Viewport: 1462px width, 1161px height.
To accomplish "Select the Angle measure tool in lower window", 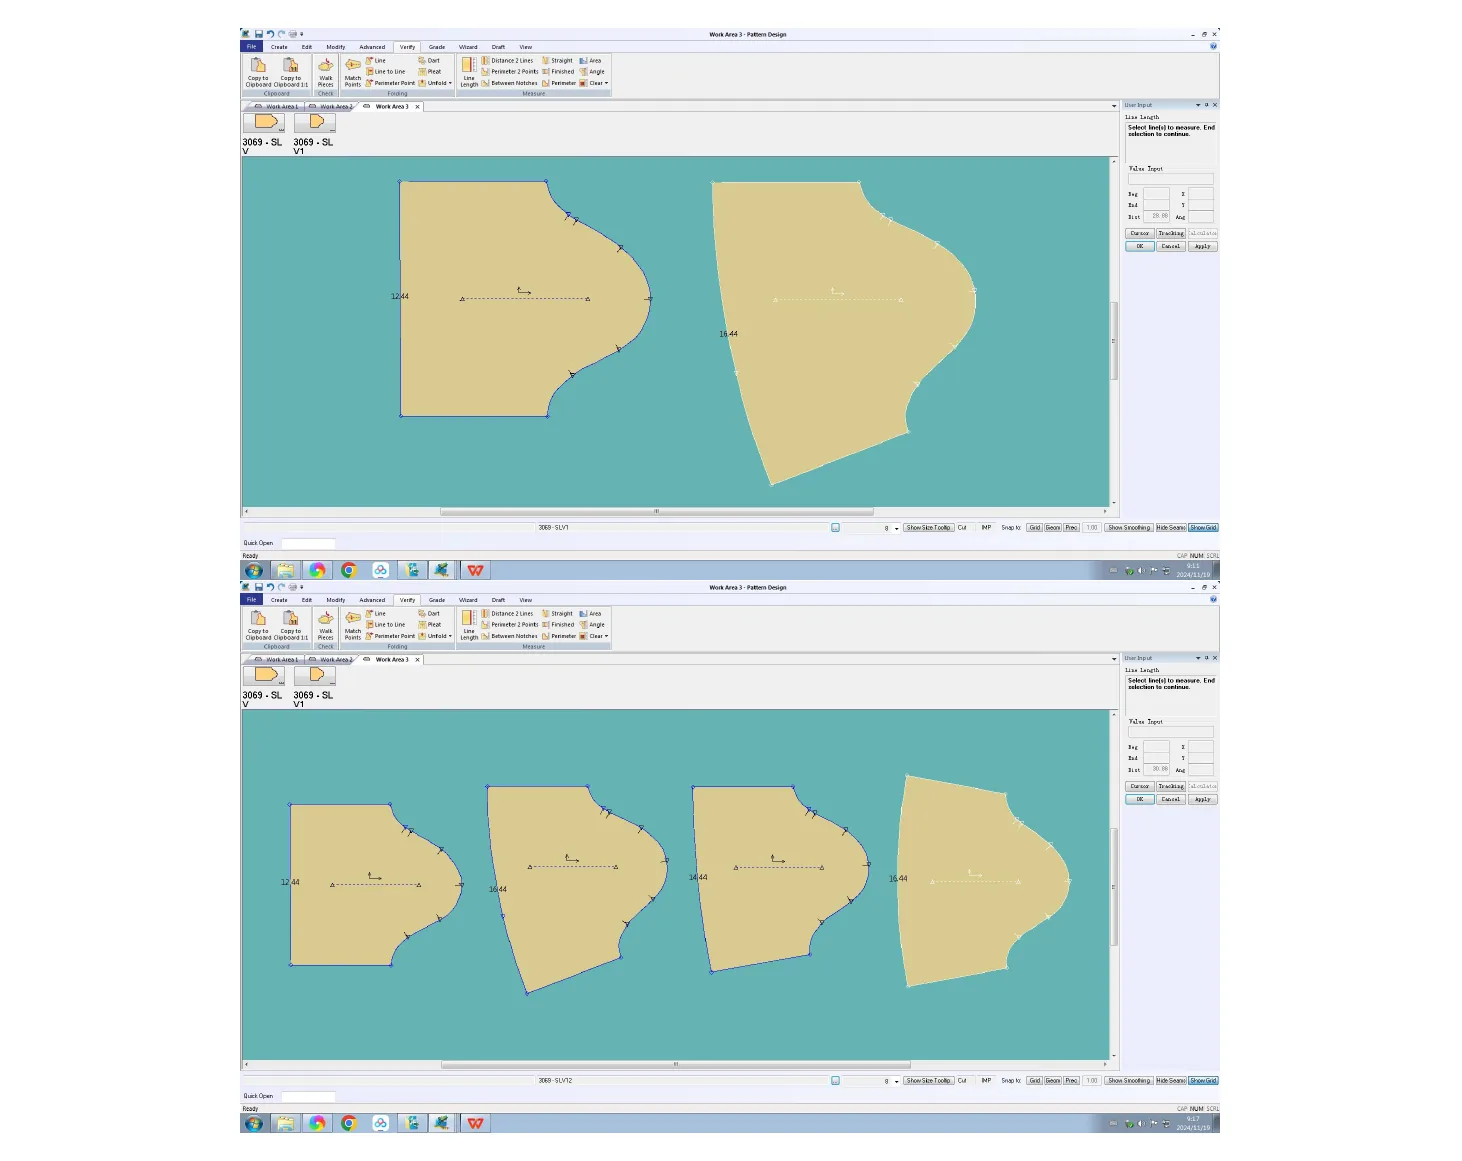I will (592, 625).
